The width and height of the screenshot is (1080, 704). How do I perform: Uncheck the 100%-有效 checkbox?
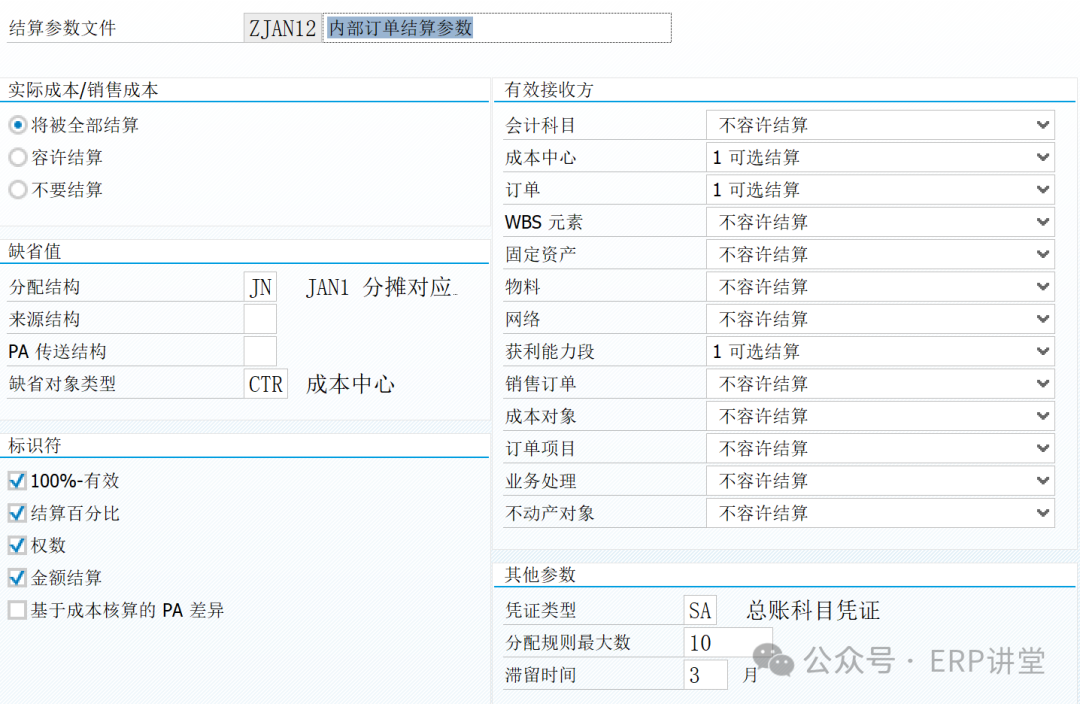pyautogui.click(x=17, y=481)
